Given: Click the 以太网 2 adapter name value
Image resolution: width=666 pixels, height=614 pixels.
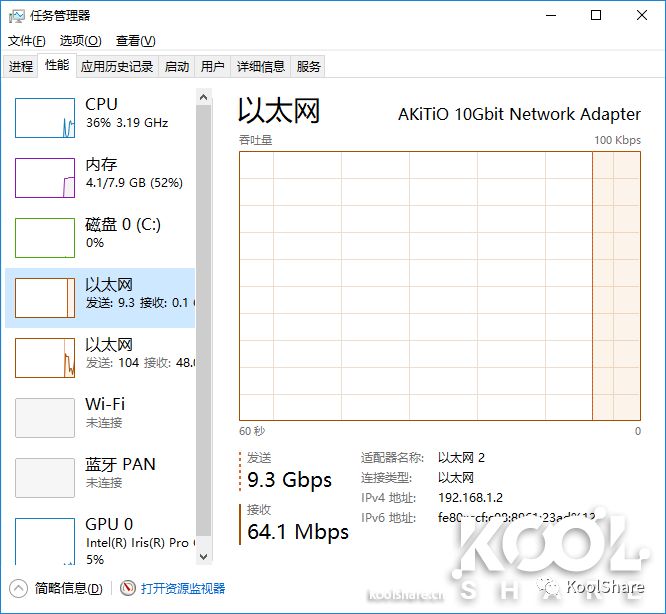Looking at the screenshot, I should tap(461, 458).
